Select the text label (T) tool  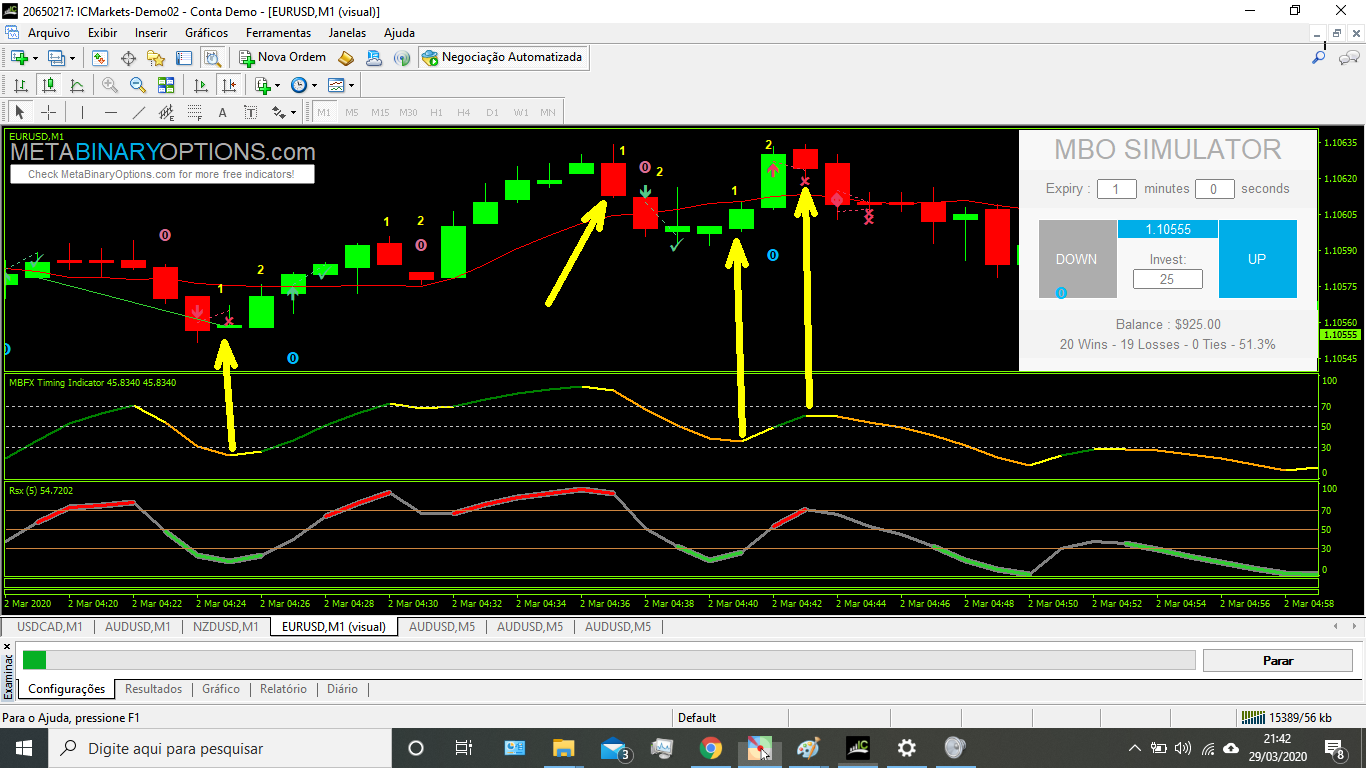pyautogui.click(x=250, y=112)
